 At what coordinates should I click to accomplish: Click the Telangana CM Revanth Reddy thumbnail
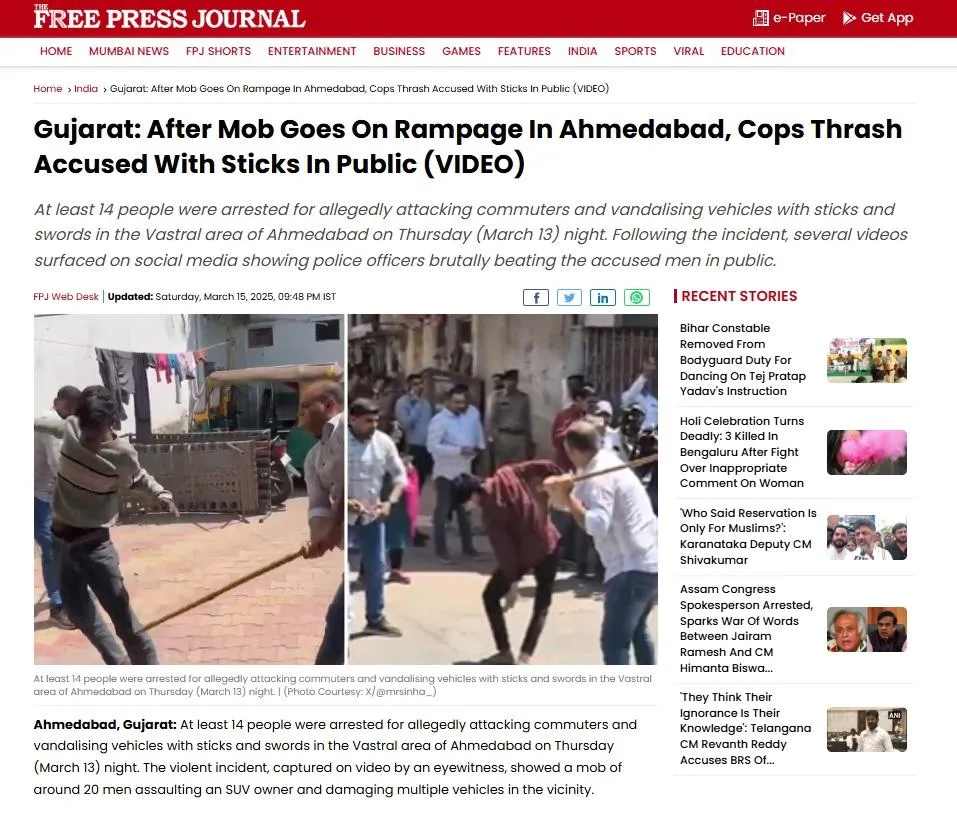[x=867, y=729]
